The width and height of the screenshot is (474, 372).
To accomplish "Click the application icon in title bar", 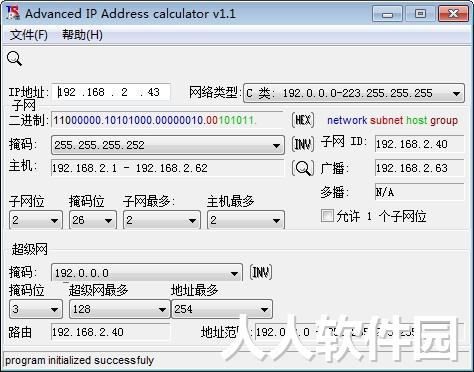I will pyautogui.click(x=13, y=13).
